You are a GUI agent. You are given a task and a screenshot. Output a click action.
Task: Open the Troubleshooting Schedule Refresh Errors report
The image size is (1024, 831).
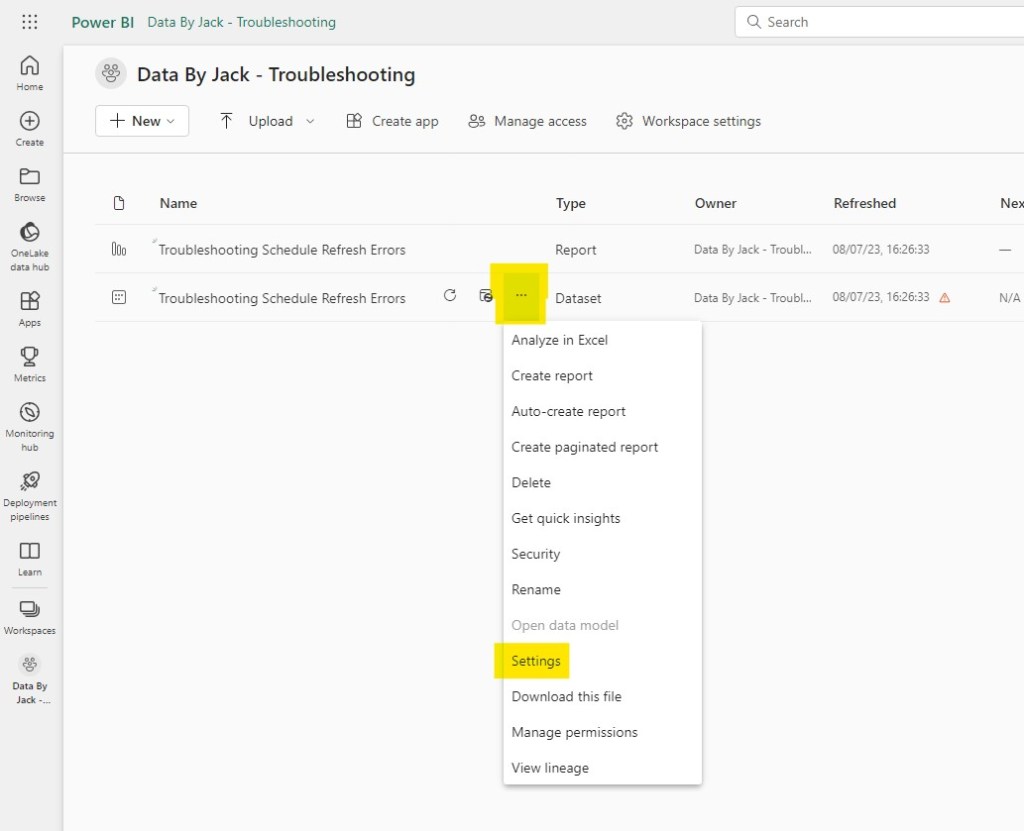coord(282,250)
